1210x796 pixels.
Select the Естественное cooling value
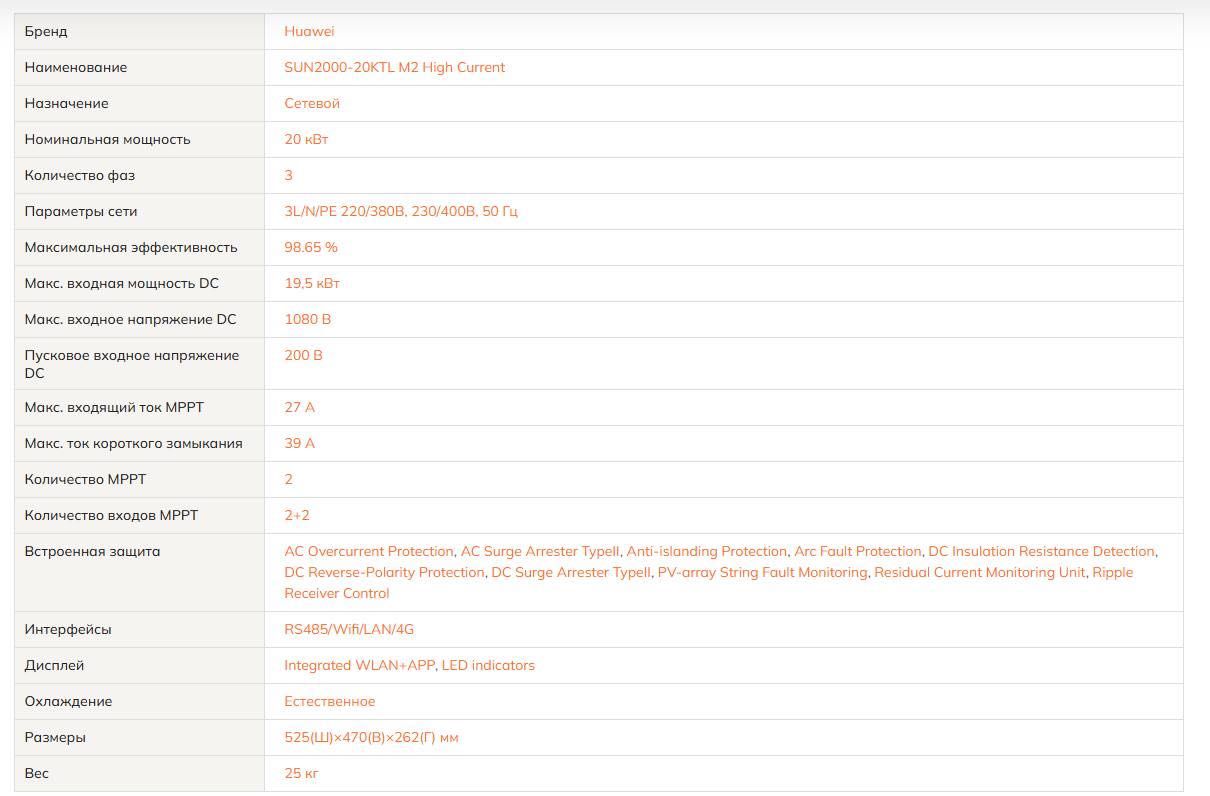pos(330,701)
